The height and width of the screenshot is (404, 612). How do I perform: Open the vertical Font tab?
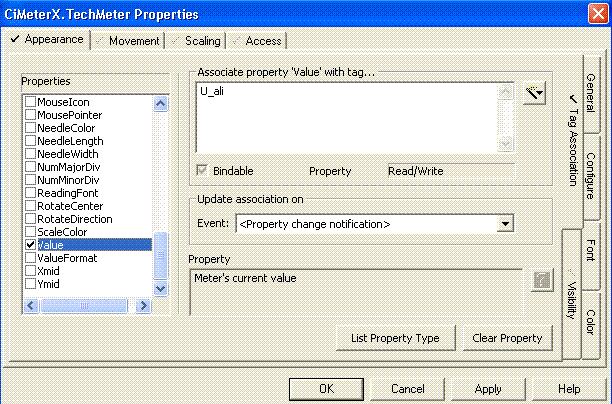click(x=590, y=249)
